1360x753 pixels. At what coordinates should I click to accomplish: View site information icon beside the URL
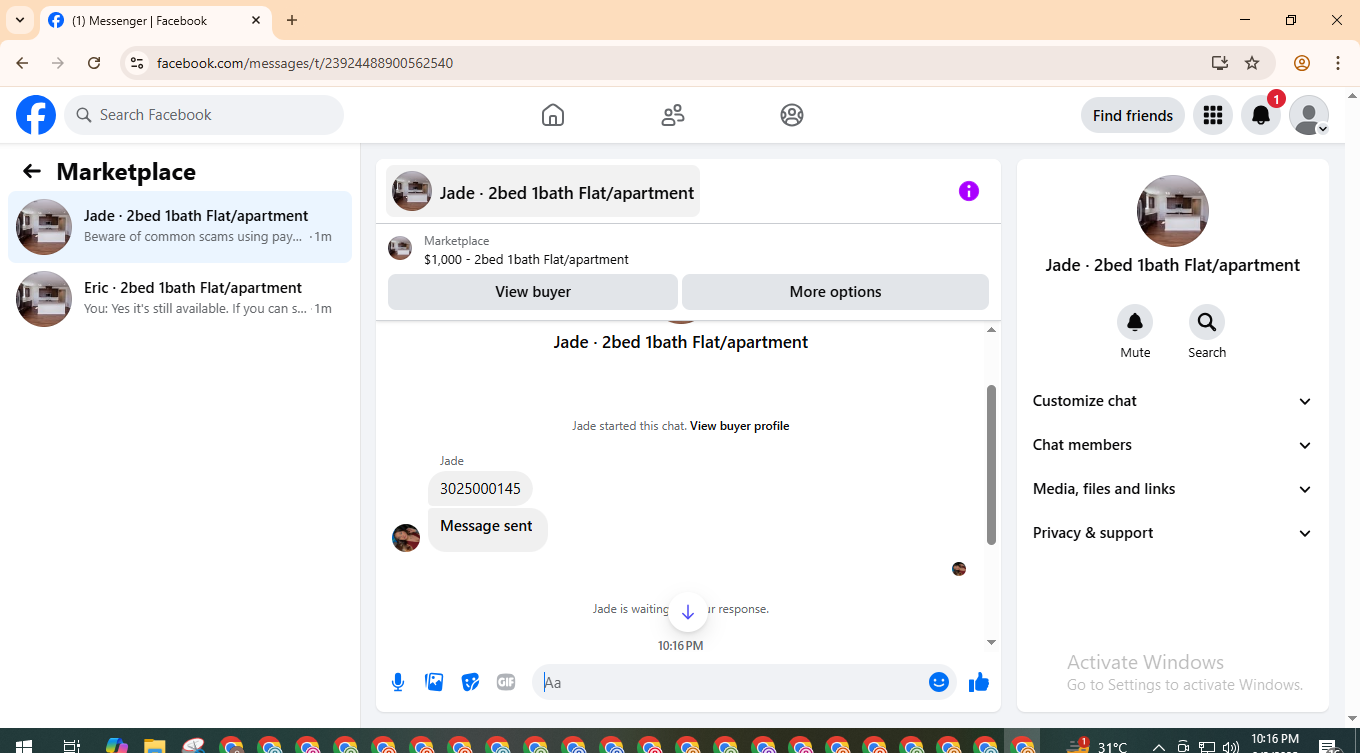pos(138,63)
